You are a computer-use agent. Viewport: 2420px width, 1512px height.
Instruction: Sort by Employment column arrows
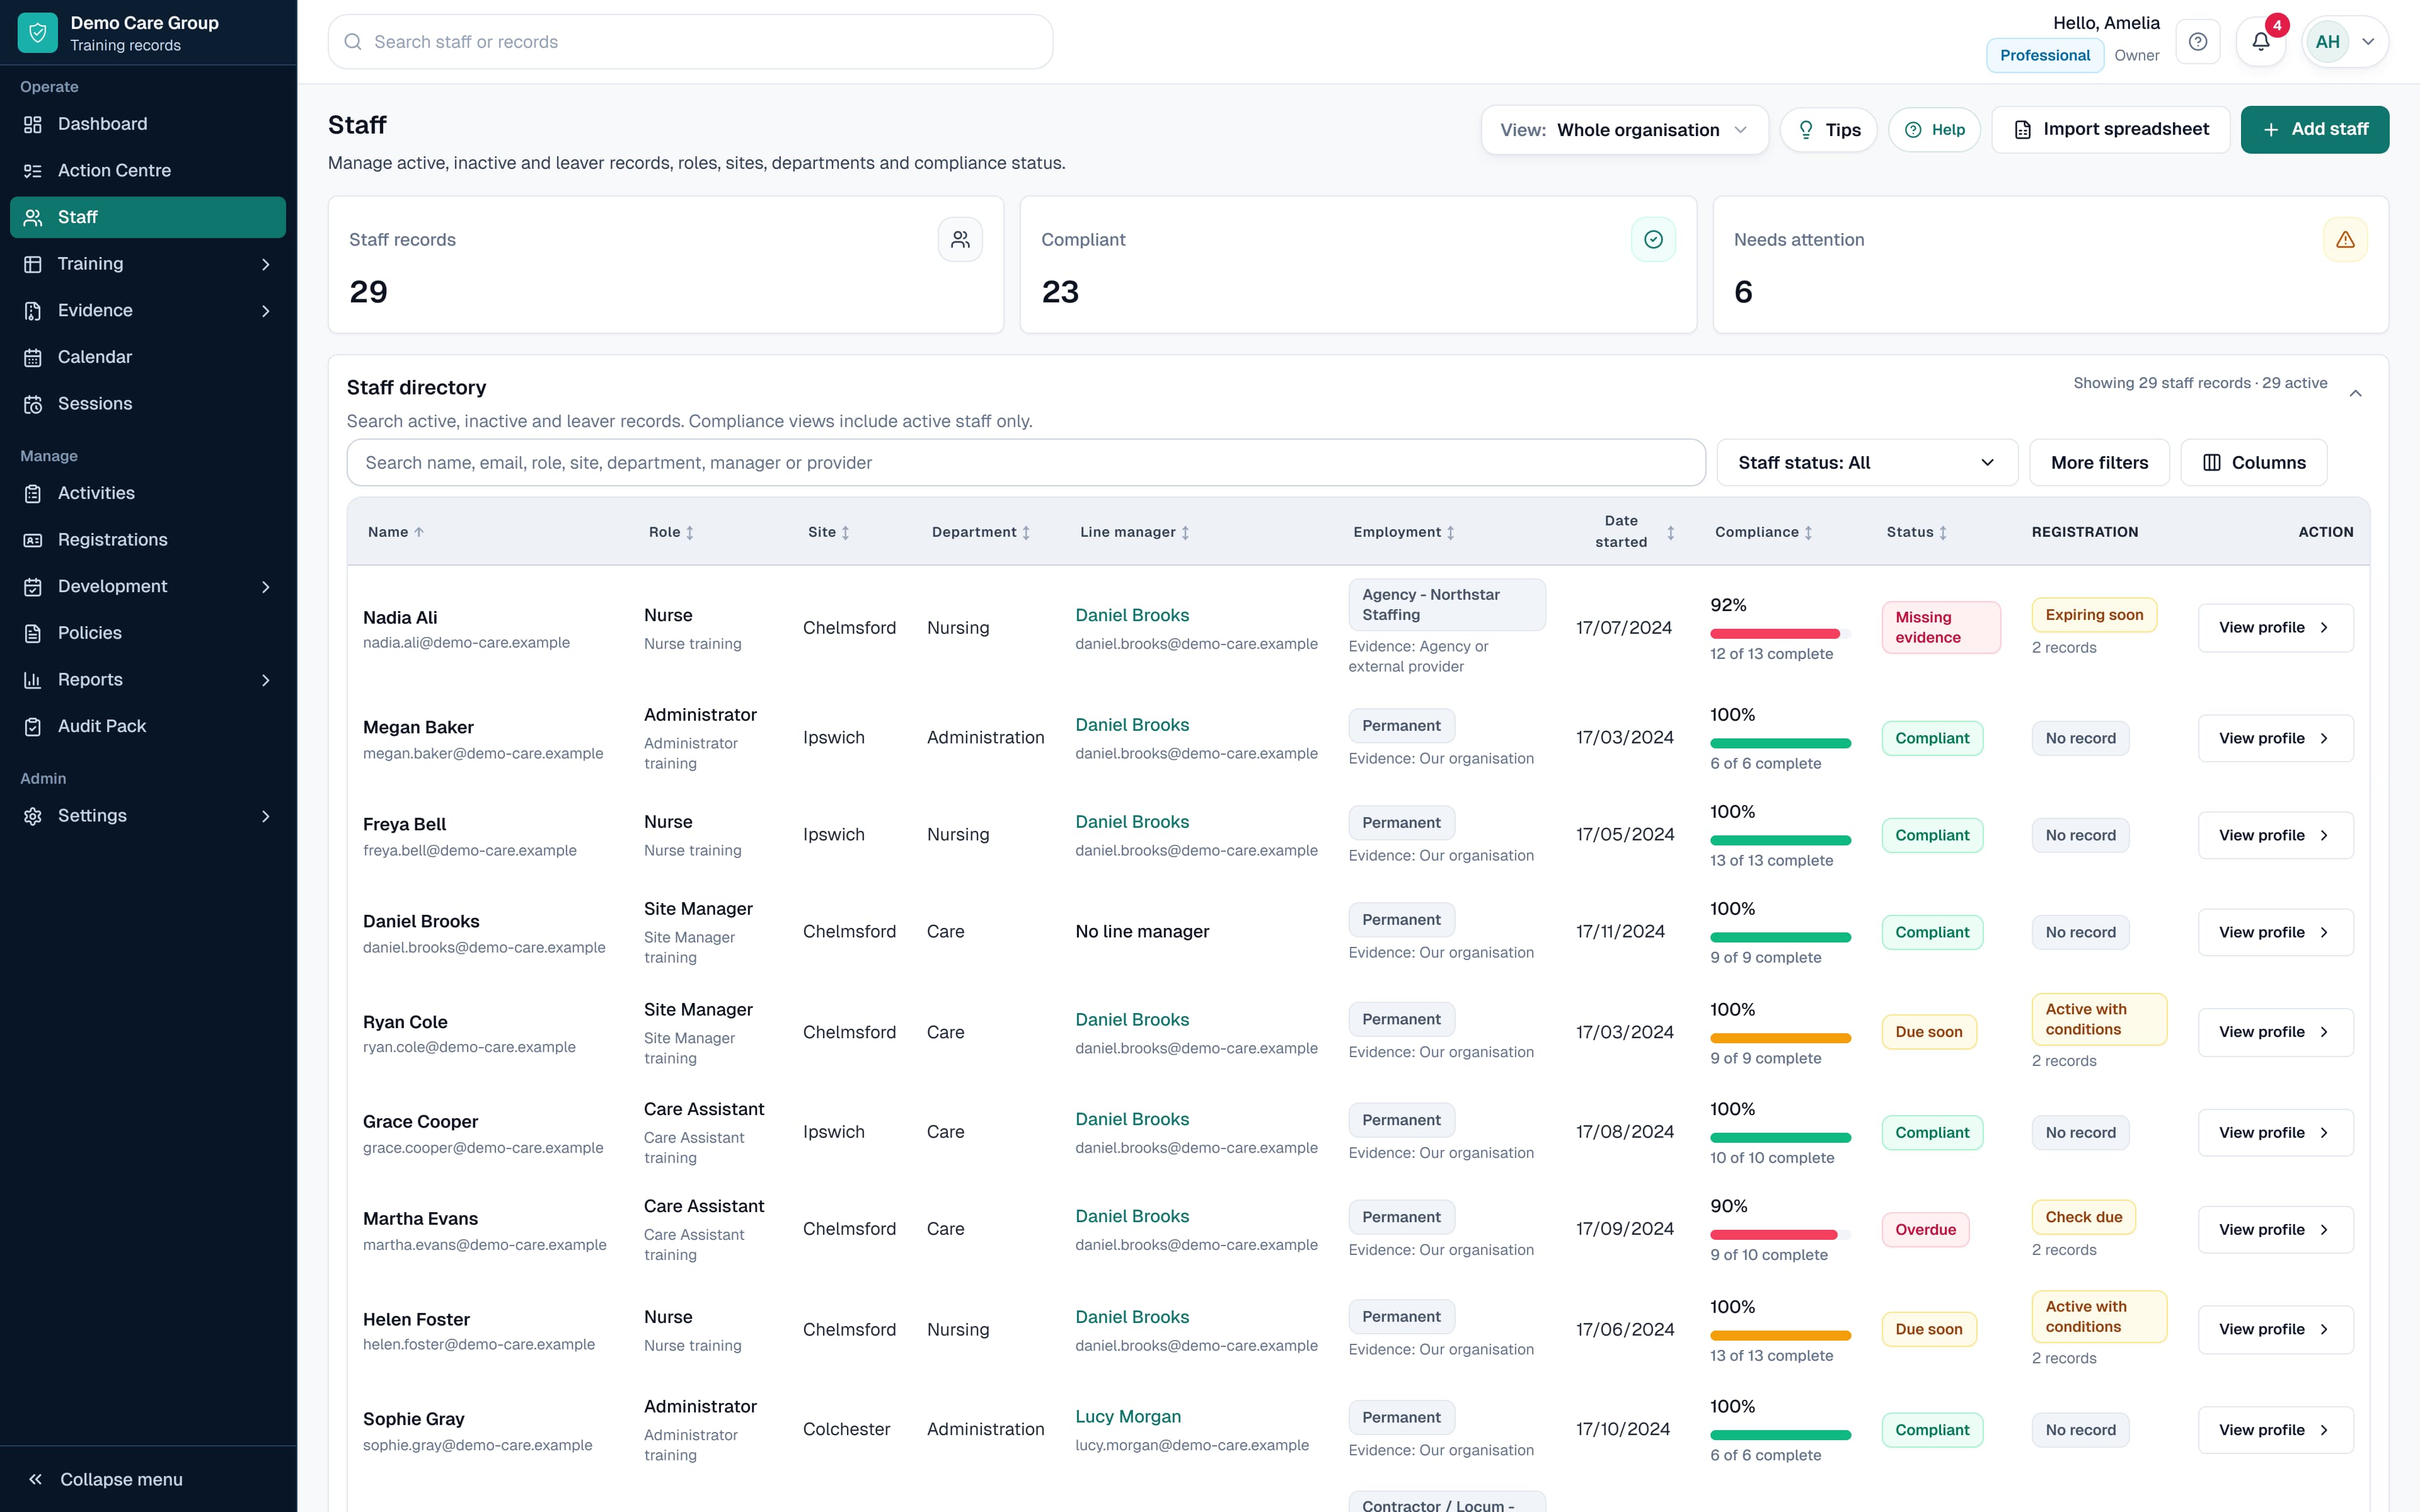coord(1451,532)
